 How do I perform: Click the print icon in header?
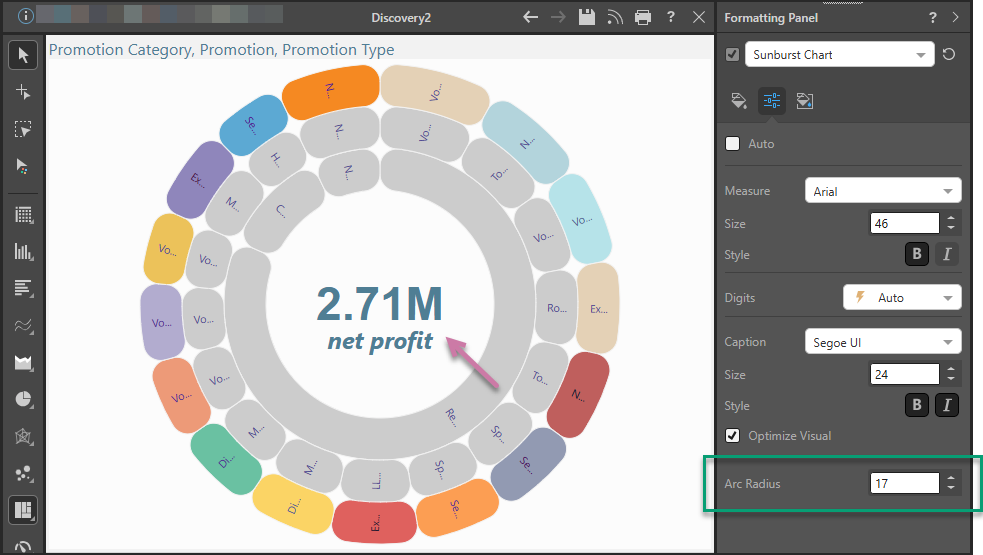(x=643, y=17)
